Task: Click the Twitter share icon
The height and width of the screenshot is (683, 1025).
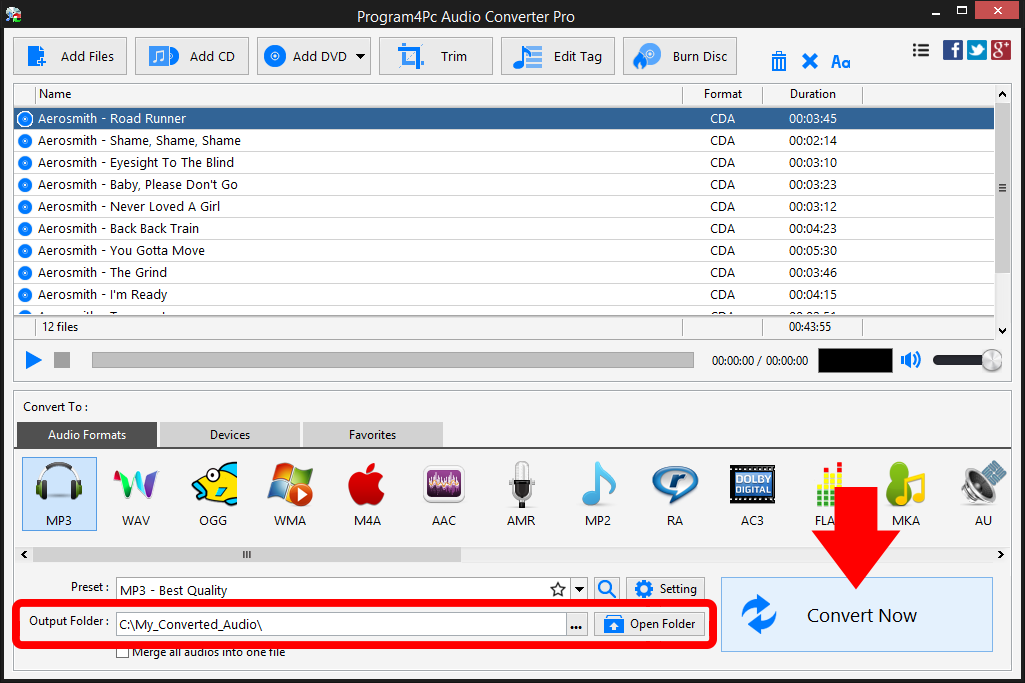Action: [976, 49]
